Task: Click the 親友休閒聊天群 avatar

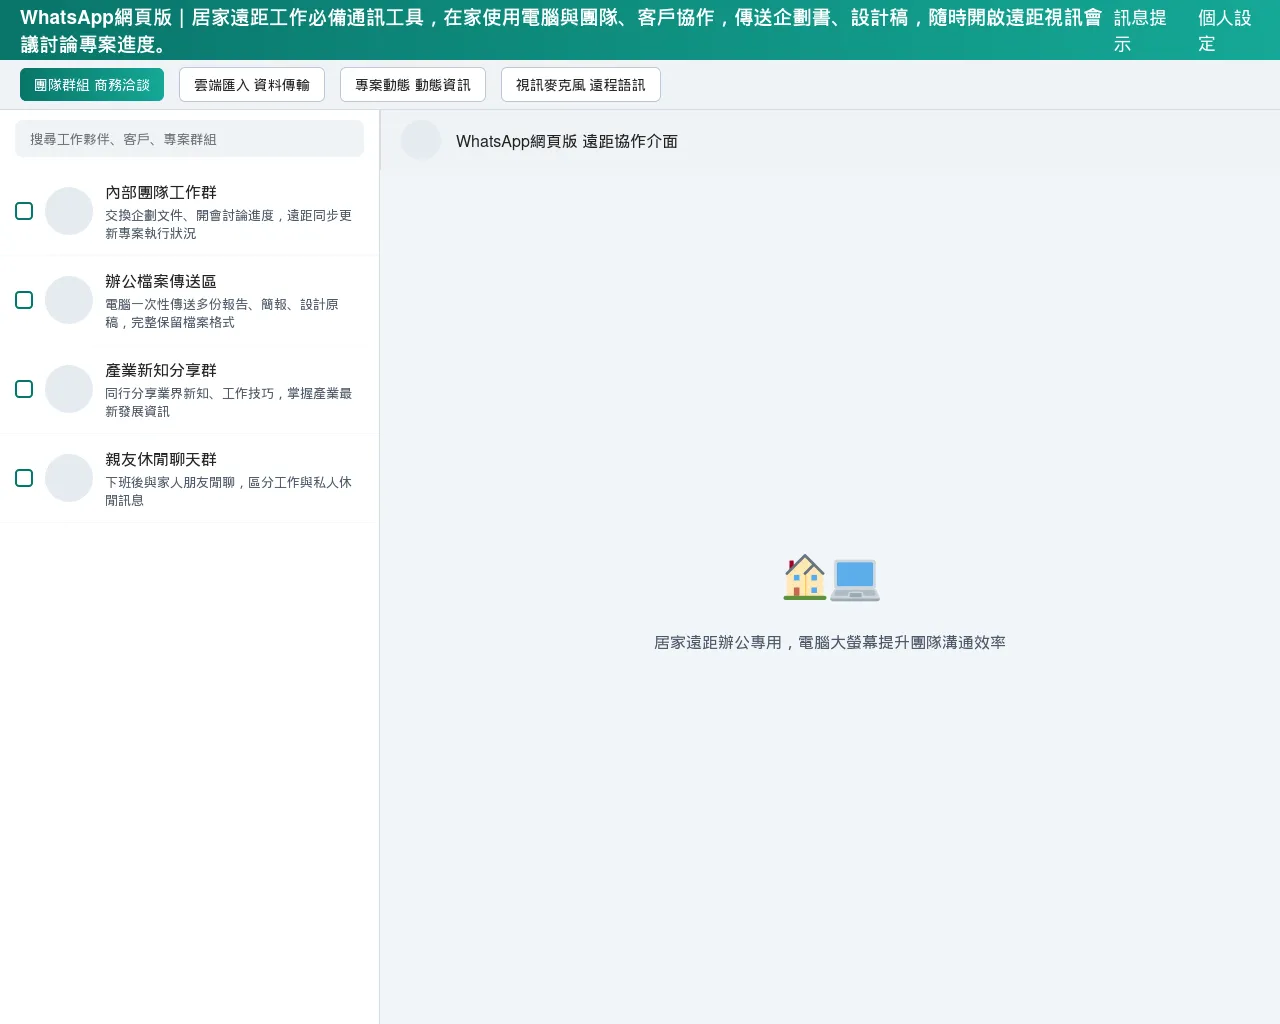Action: [69, 478]
